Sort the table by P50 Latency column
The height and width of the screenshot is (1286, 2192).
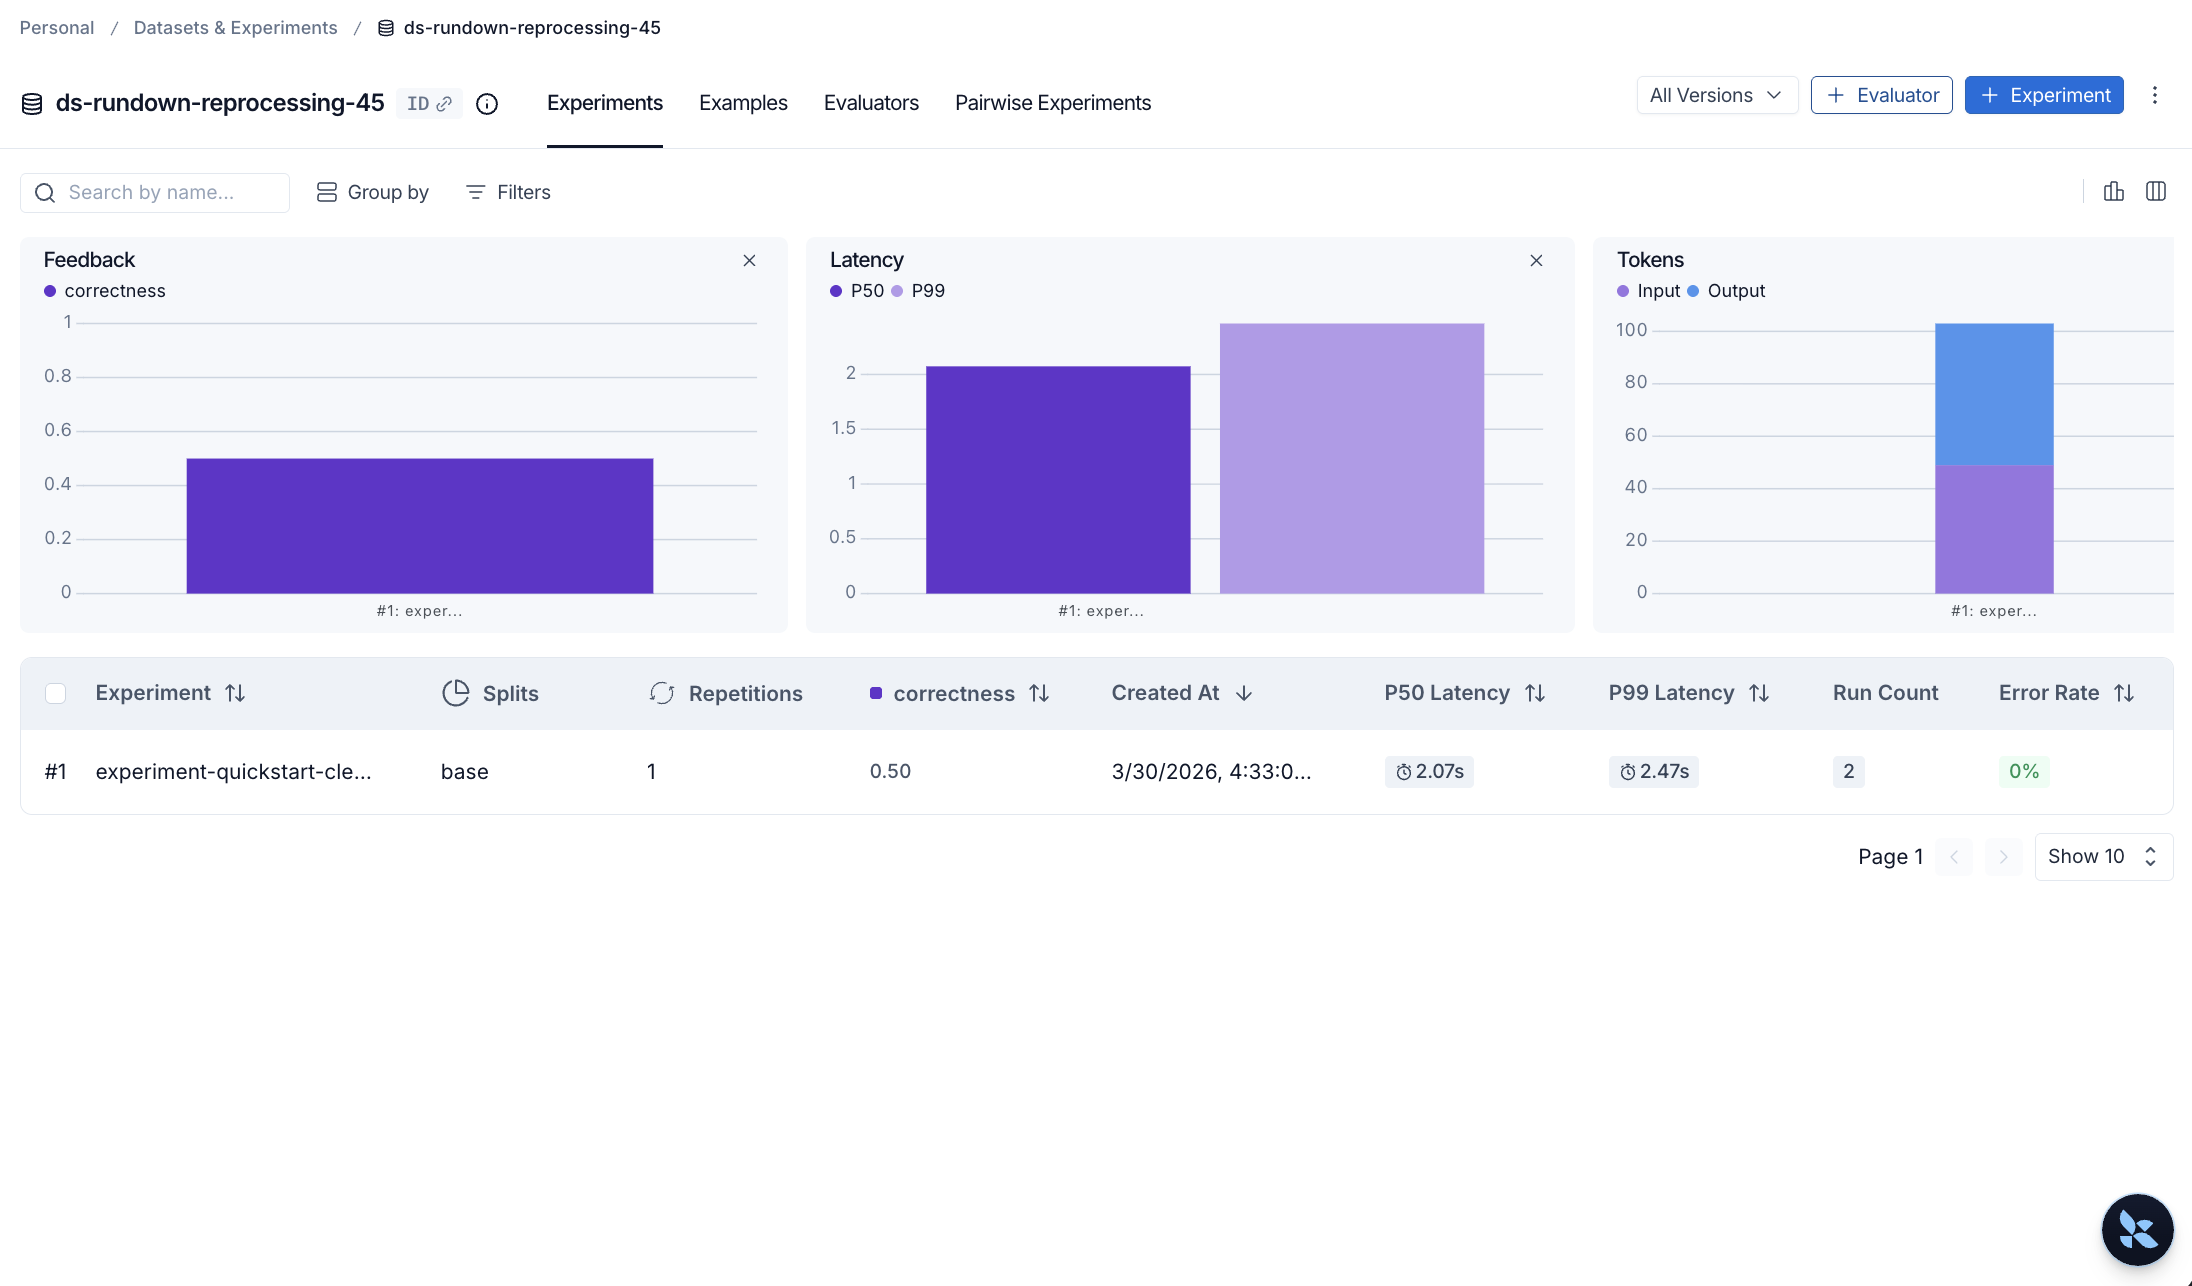(x=1535, y=692)
